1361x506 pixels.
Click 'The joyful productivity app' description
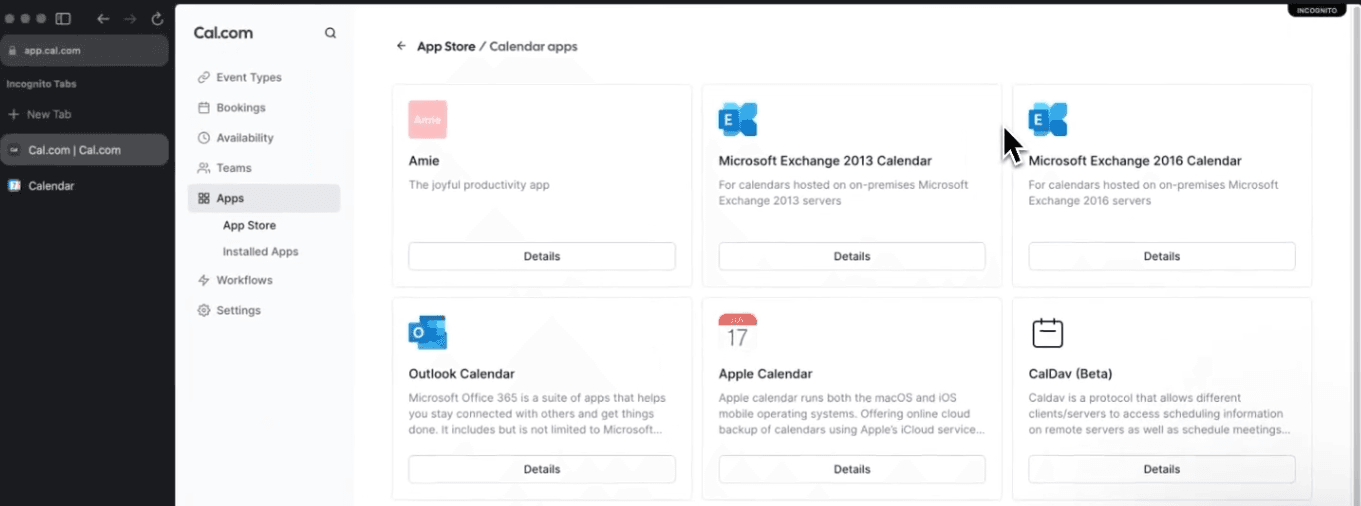point(479,185)
